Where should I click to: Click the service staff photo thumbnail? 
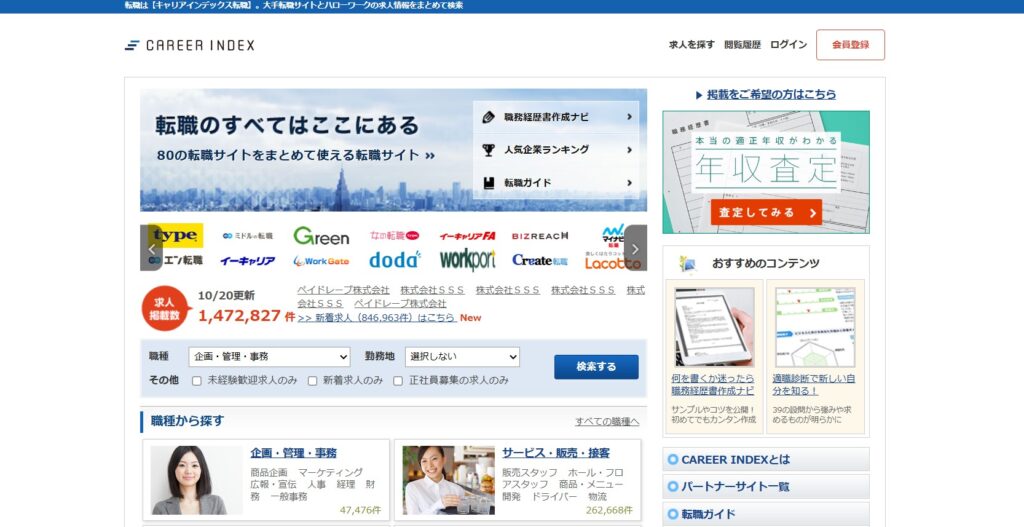point(449,480)
